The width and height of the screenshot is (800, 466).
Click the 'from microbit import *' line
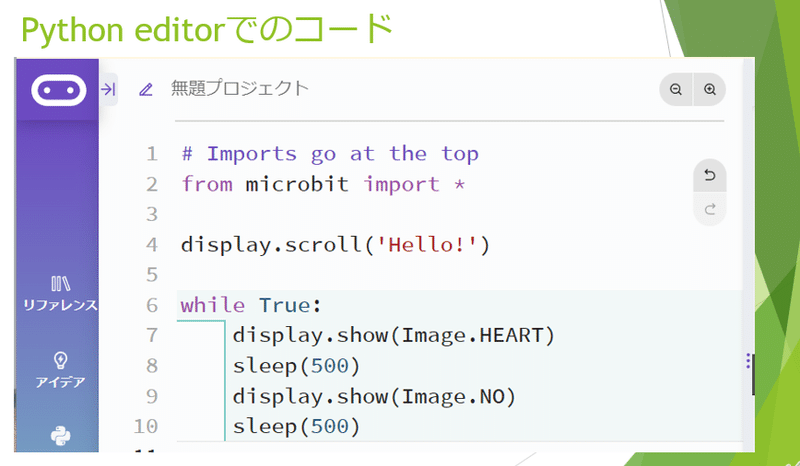tap(323, 184)
